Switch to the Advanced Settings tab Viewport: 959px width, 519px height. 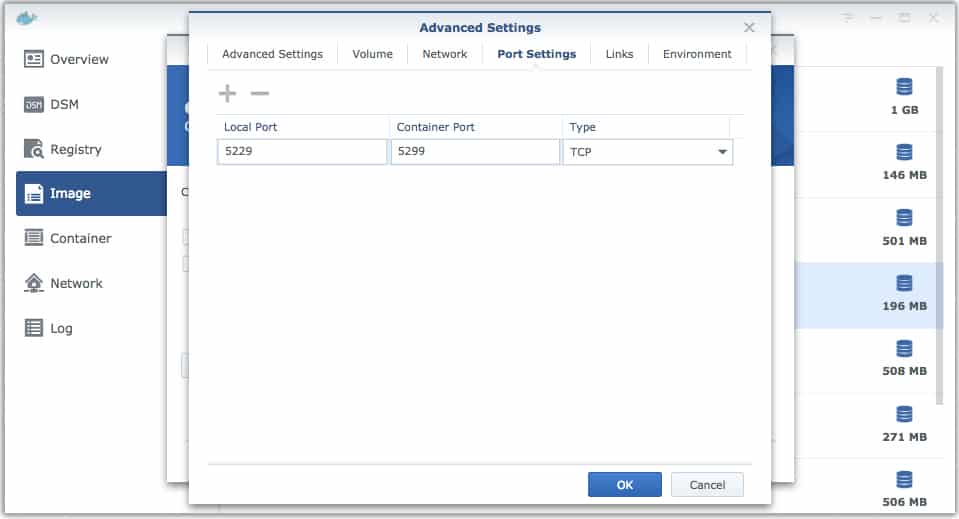coord(272,54)
